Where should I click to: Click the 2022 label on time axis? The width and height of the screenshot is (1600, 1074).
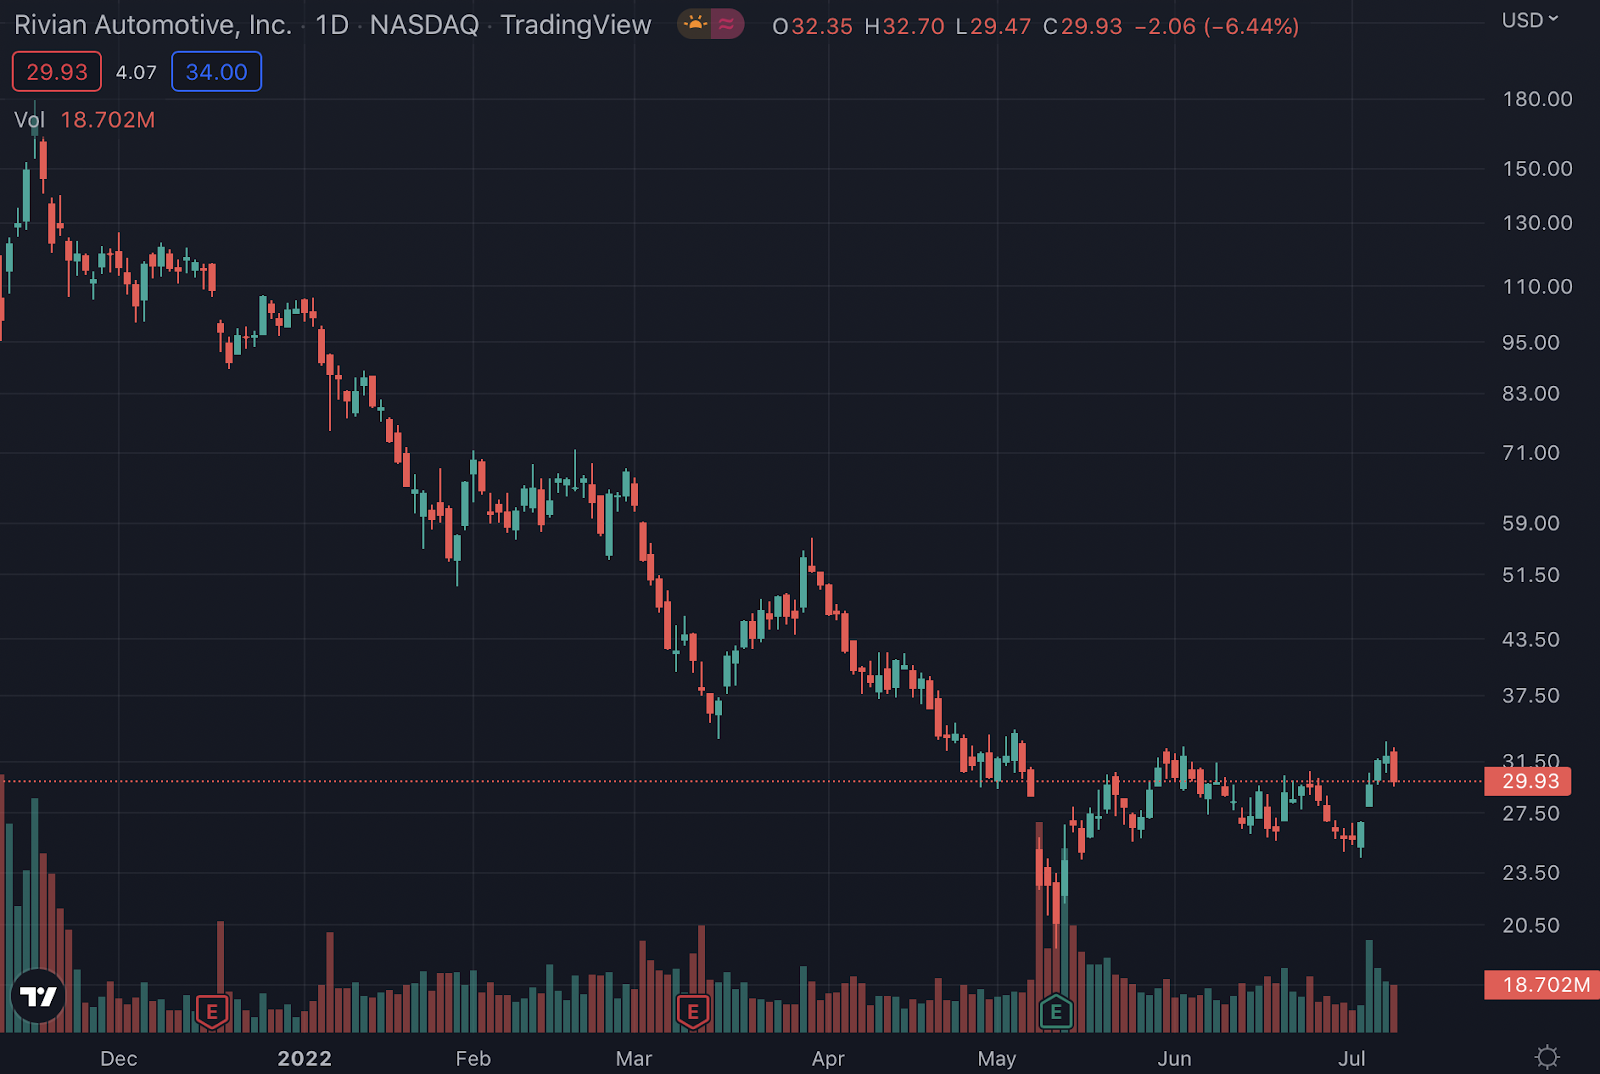pyautogui.click(x=304, y=1058)
